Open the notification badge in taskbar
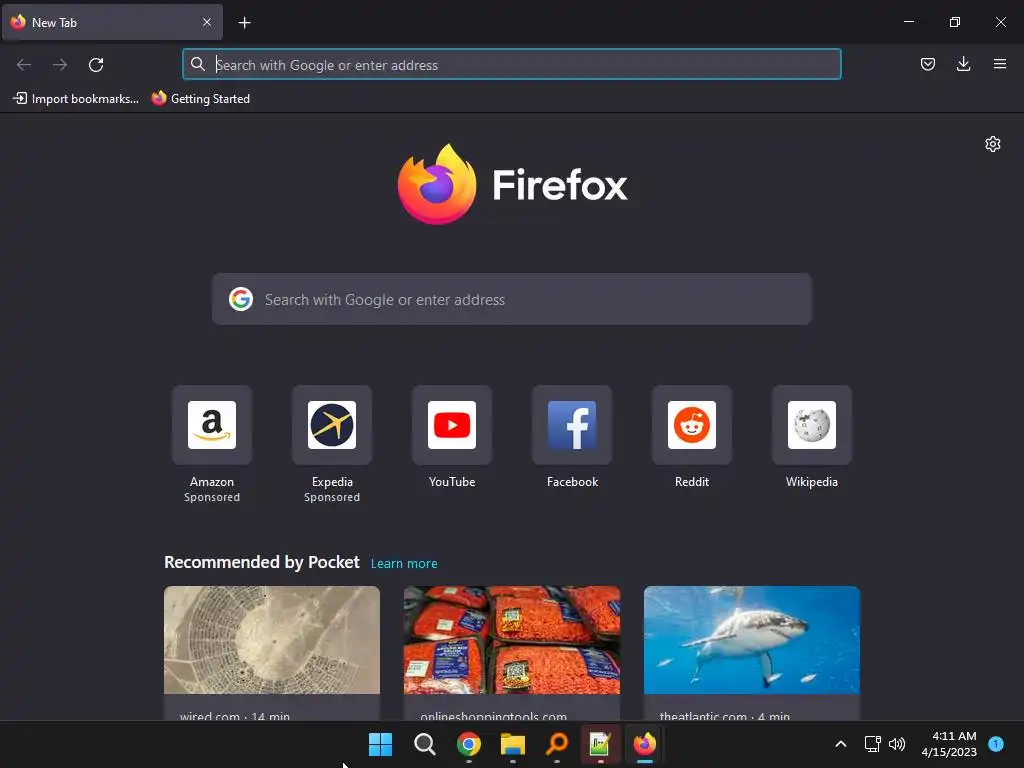This screenshot has width=1024, height=768. click(x=996, y=743)
